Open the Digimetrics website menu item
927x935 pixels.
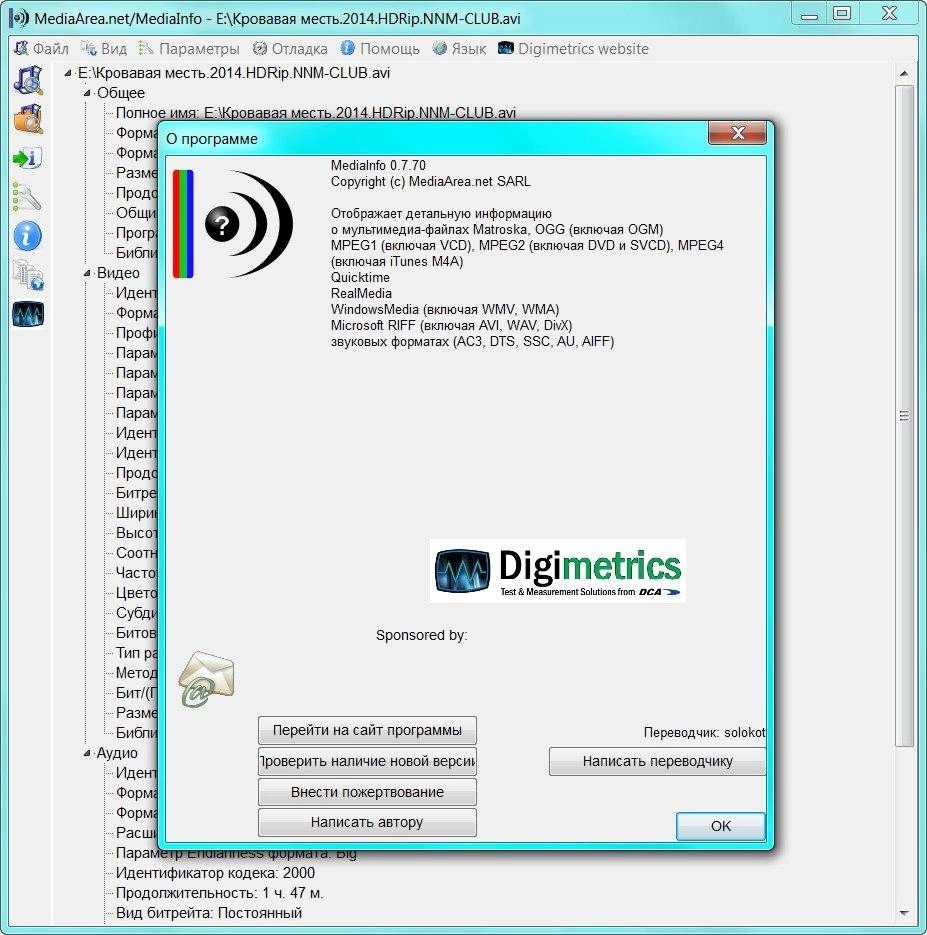(x=573, y=49)
